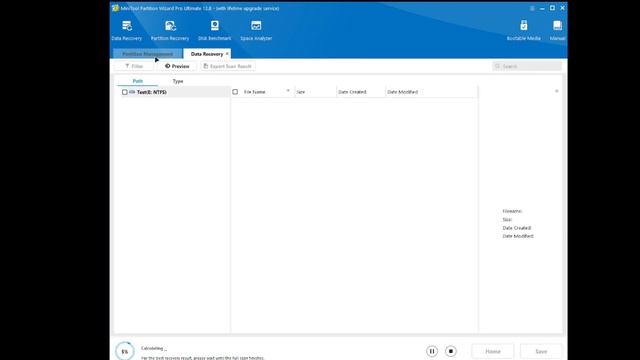Pause the running scan
Viewport: 640px width, 360px height.
[432, 351]
